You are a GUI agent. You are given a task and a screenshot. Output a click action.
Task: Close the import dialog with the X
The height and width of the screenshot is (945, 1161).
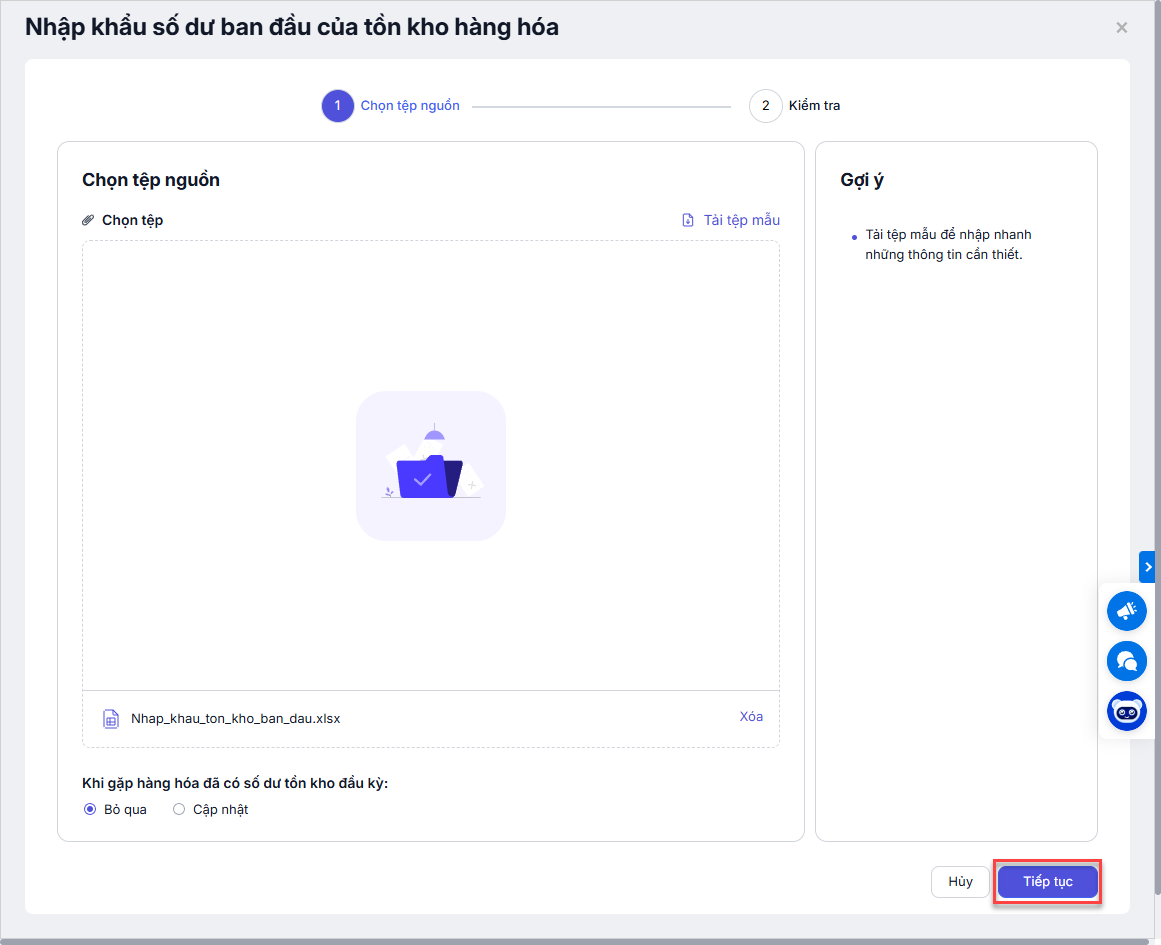[x=1122, y=28]
